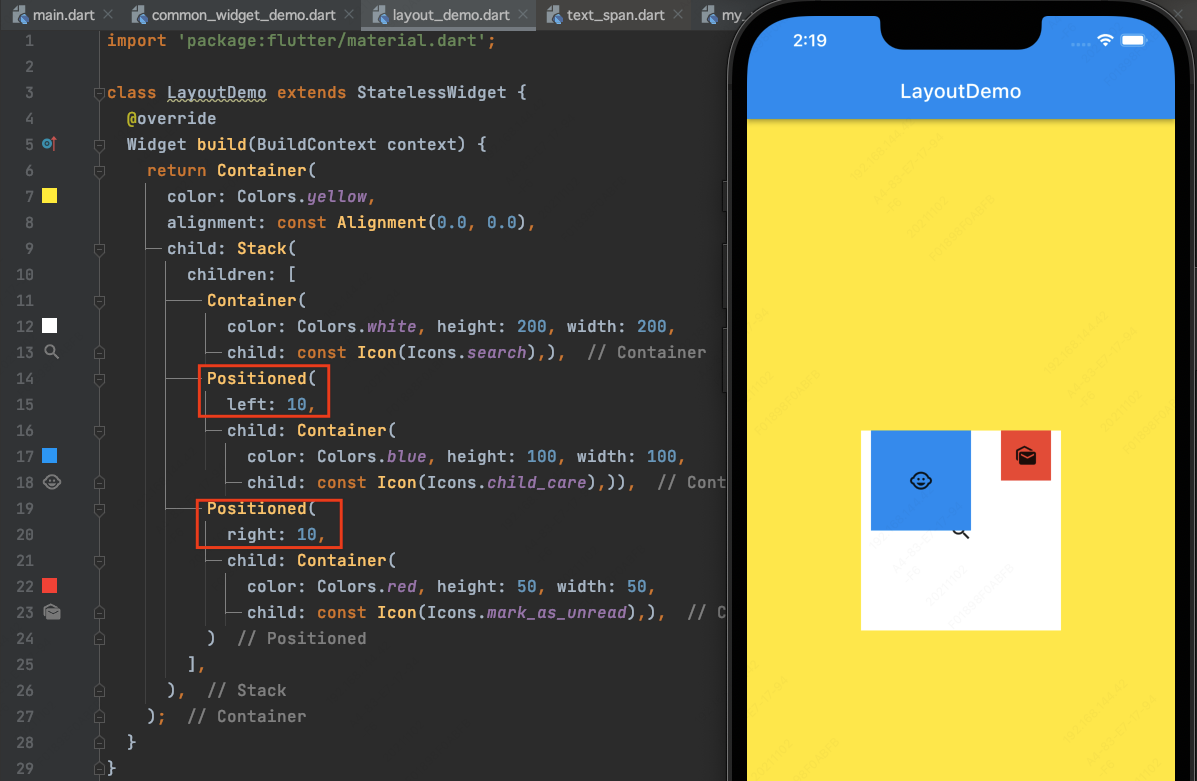Click the Wi-Fi status icon in simulator

1105,40
